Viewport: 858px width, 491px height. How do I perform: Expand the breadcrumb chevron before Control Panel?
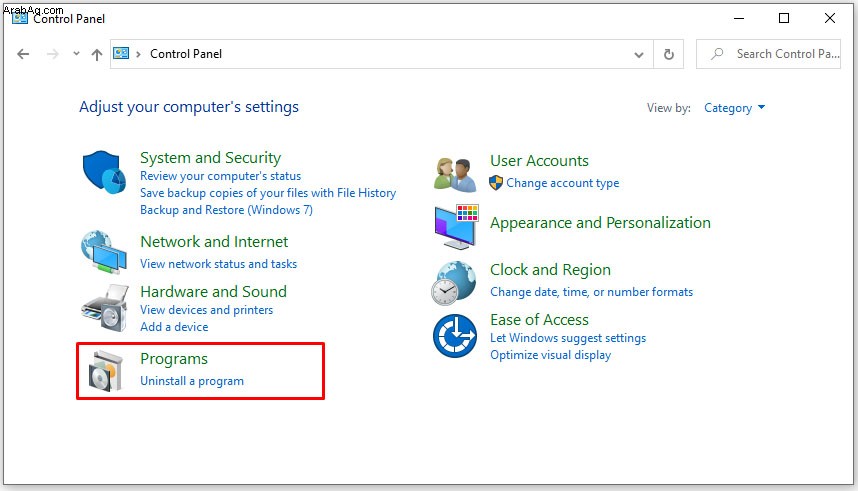click(138, 54)
